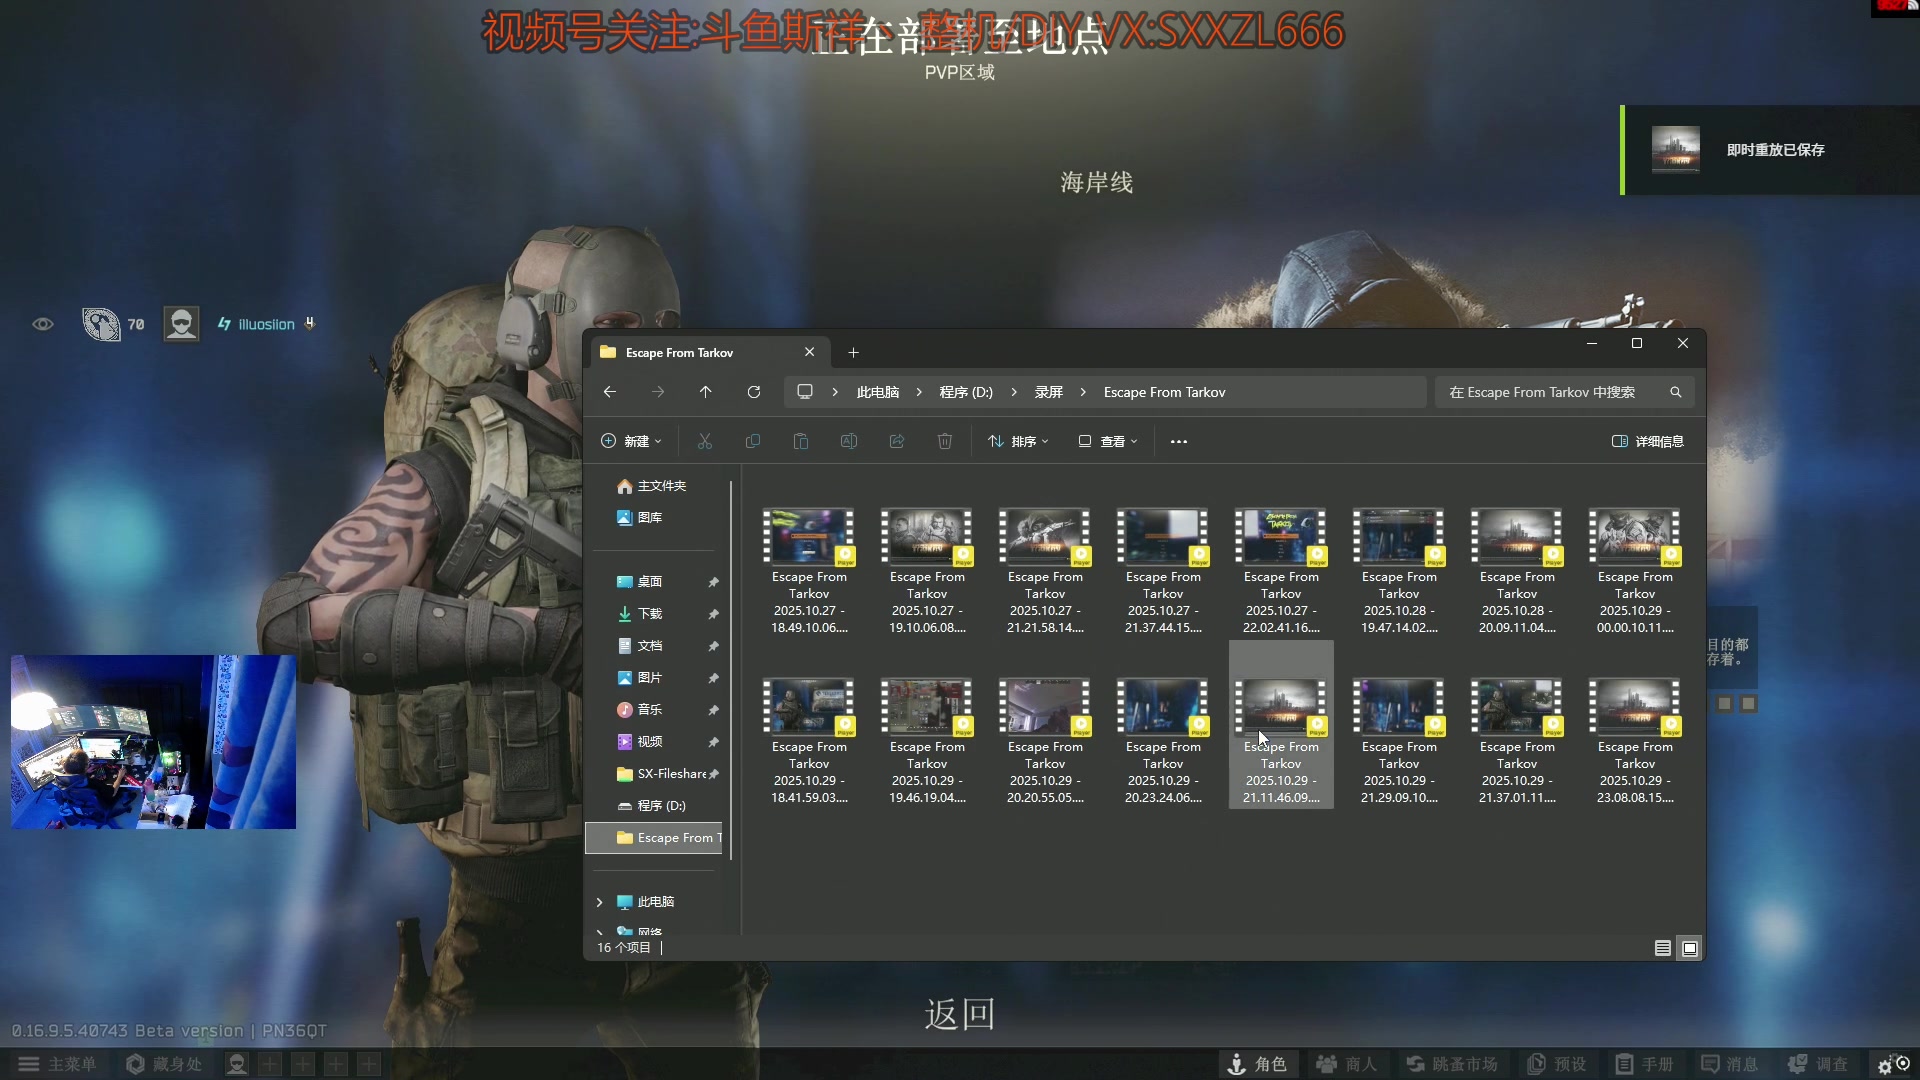Select video file dated 2025.10.29 23.08.08
Image resolution: width=1920 pixels, height=1080 pixels.
click(x=1635, y=740)
